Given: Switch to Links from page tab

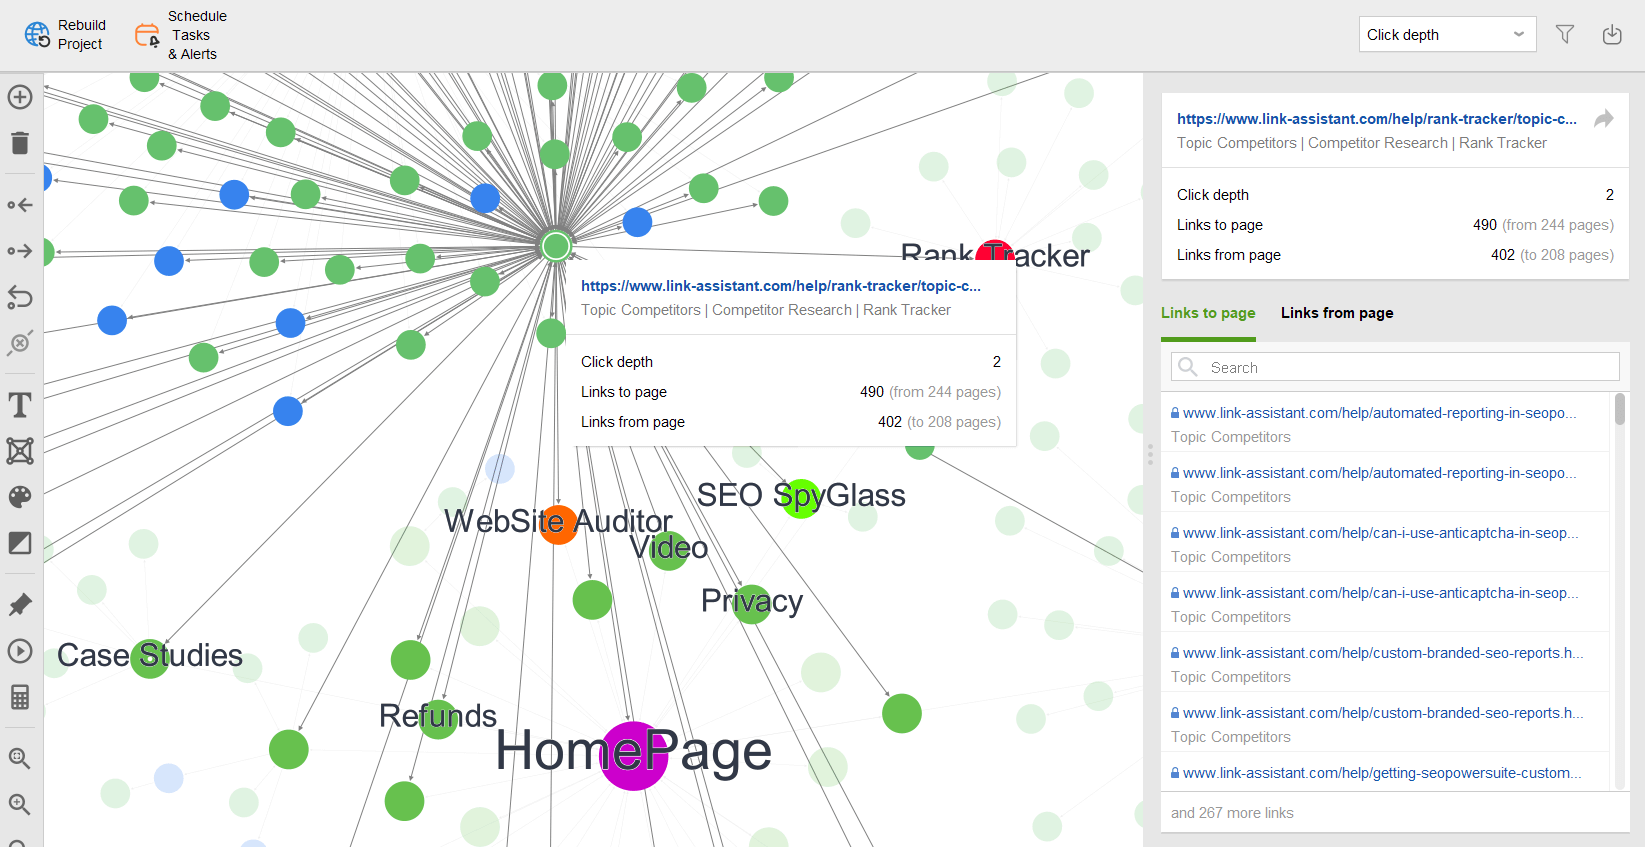Looking at the screenshot, I should 1337,313.
